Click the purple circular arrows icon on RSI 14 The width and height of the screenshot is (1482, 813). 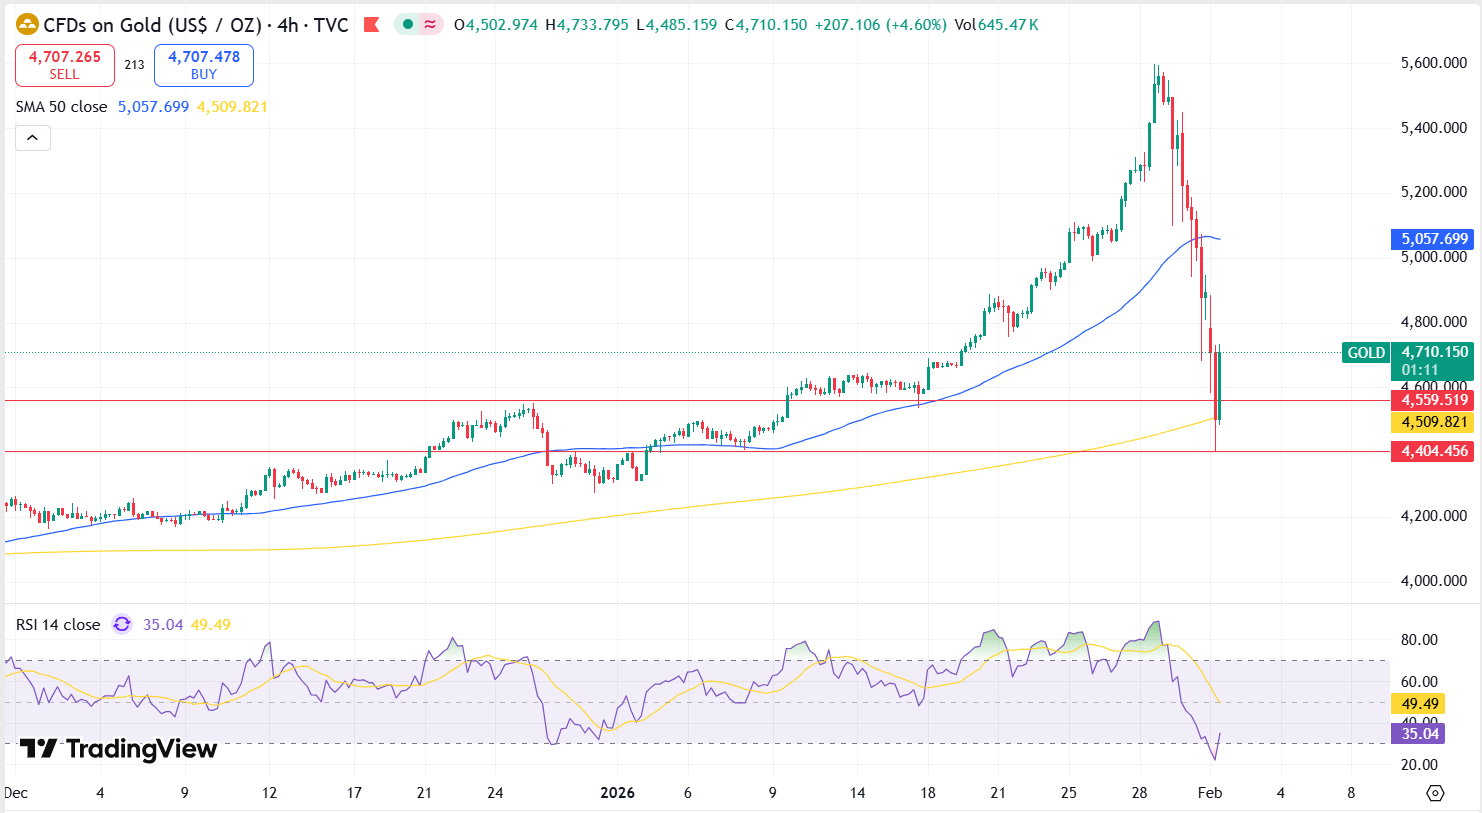click(x=119, y=623)
